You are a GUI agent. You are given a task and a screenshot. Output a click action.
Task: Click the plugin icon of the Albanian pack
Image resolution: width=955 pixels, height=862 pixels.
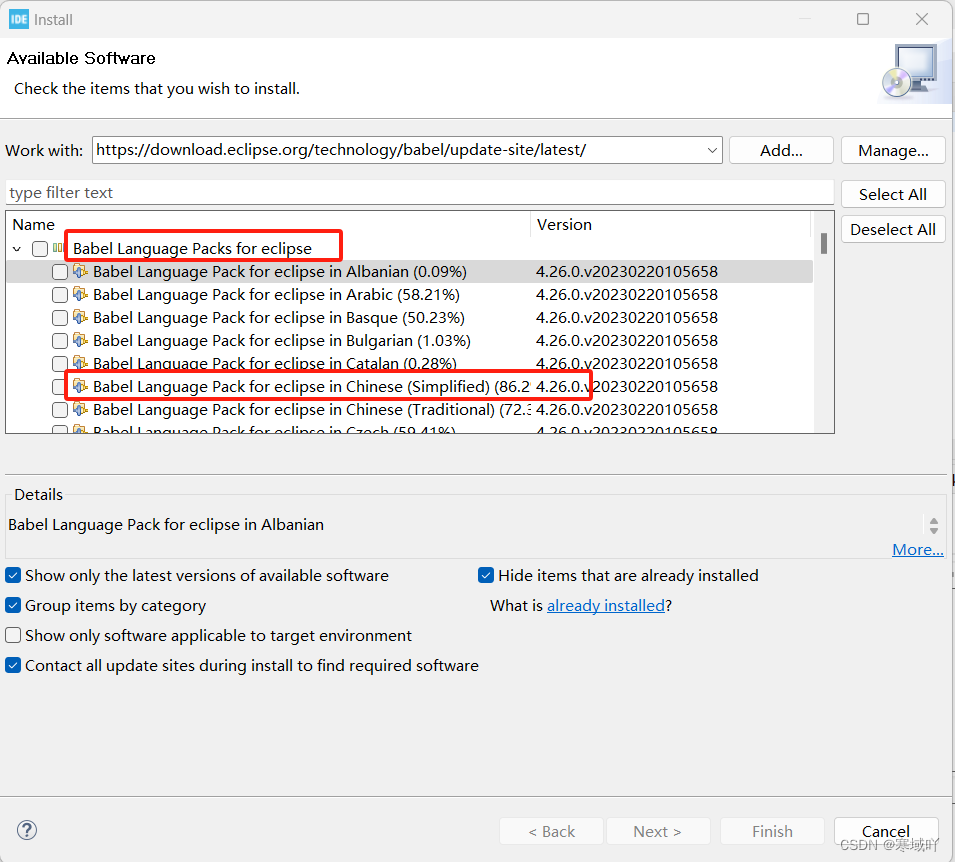pos(80,270)
